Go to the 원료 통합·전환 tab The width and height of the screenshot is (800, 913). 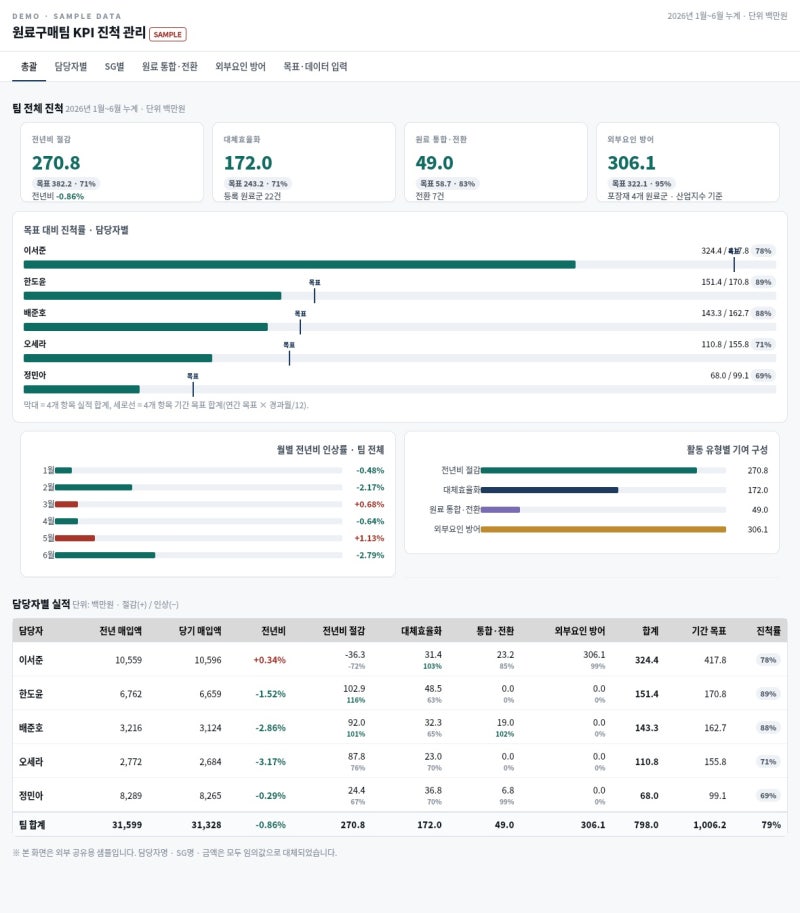(169, 66)
